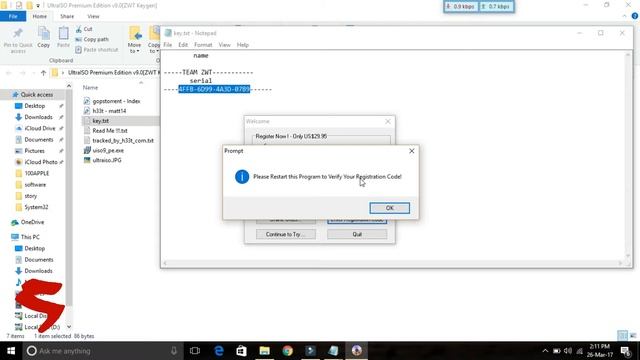
Task: Select the uiso9_pe.exe file
Action: tap(108, 150)
